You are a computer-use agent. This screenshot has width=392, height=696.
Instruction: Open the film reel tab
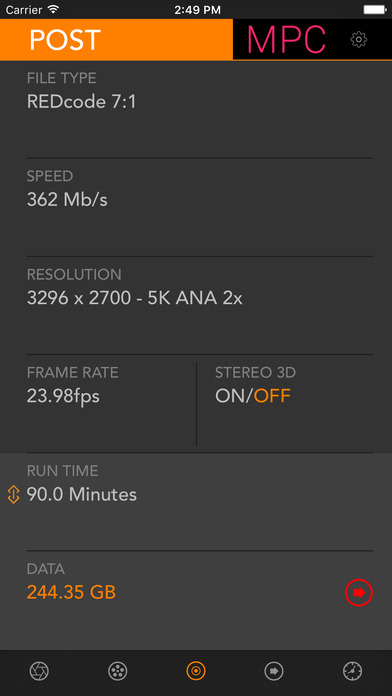(x=118, y=671)
